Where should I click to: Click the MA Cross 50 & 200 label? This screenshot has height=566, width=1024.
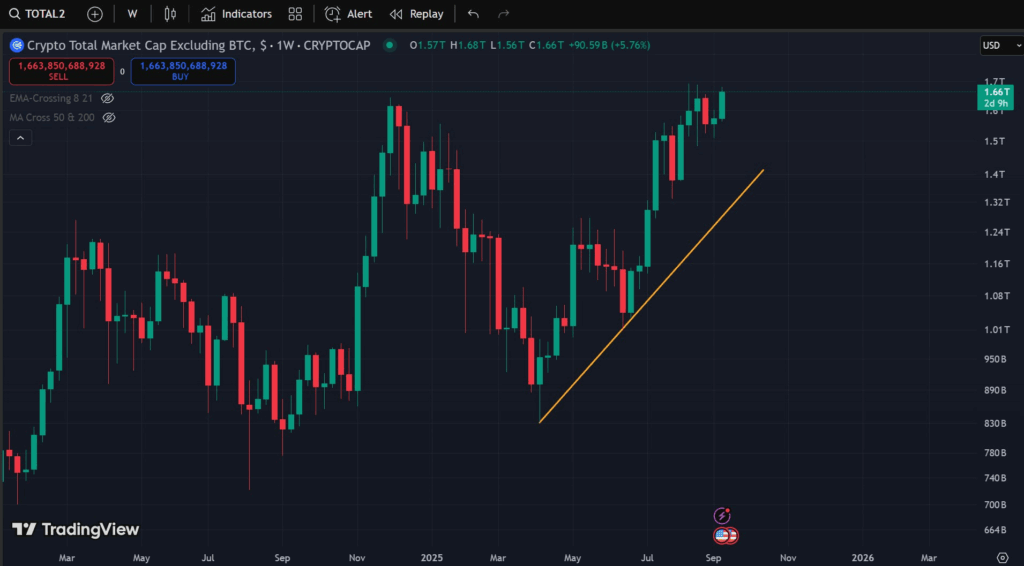click(52, 118)
